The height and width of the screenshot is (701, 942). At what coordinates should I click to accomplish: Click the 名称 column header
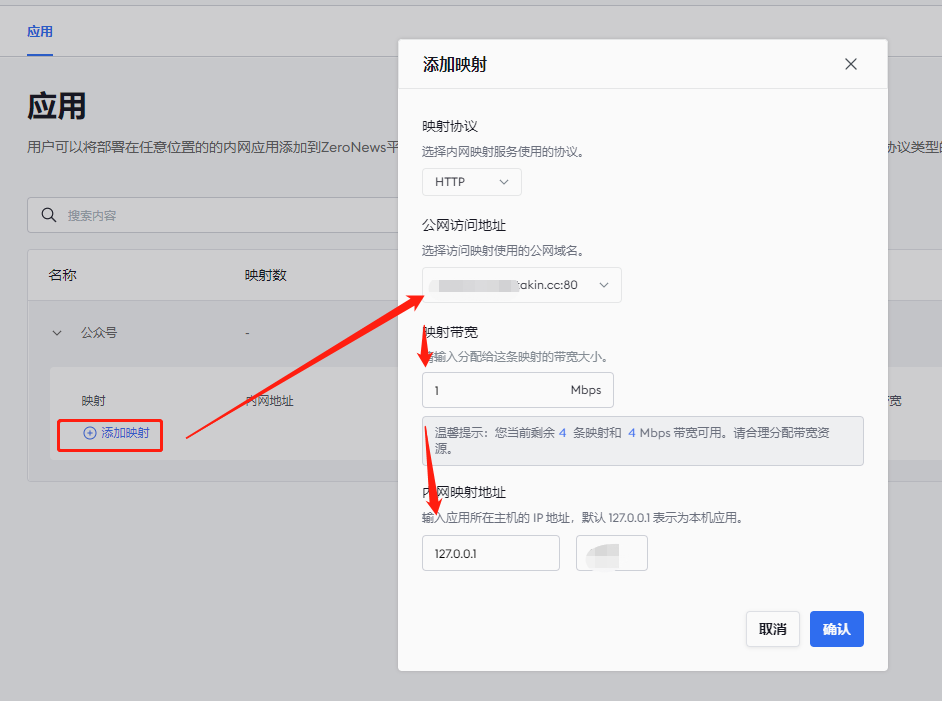[63, 275]
